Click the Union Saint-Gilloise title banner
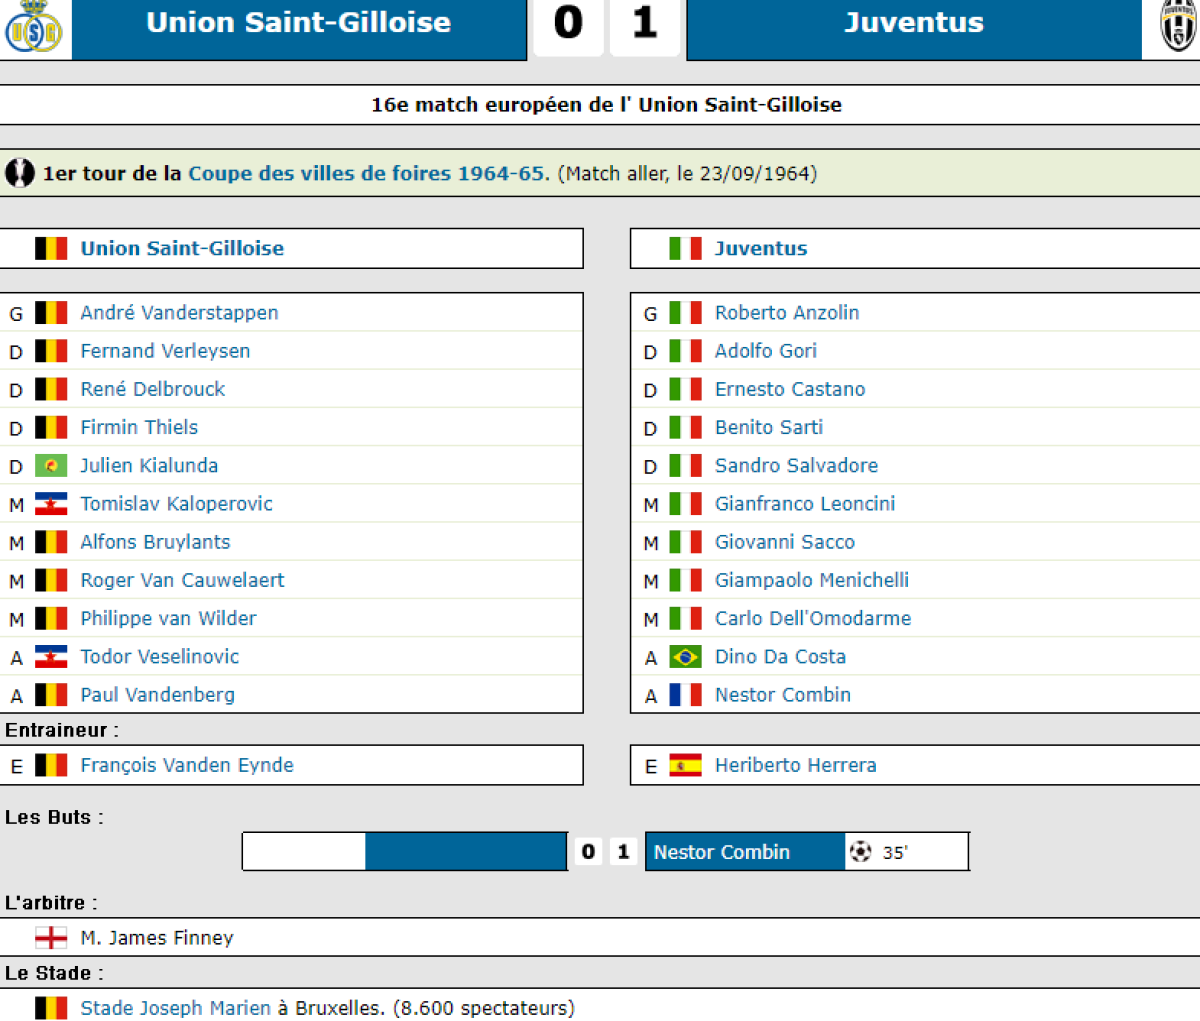 click(x=298, y=23)
